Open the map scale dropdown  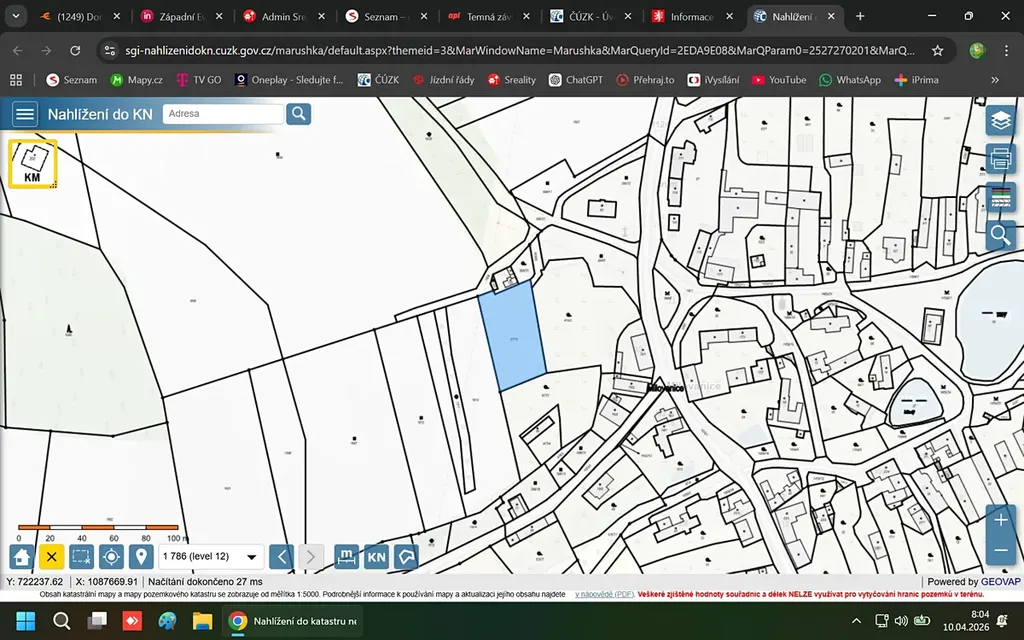pos(252,557)
